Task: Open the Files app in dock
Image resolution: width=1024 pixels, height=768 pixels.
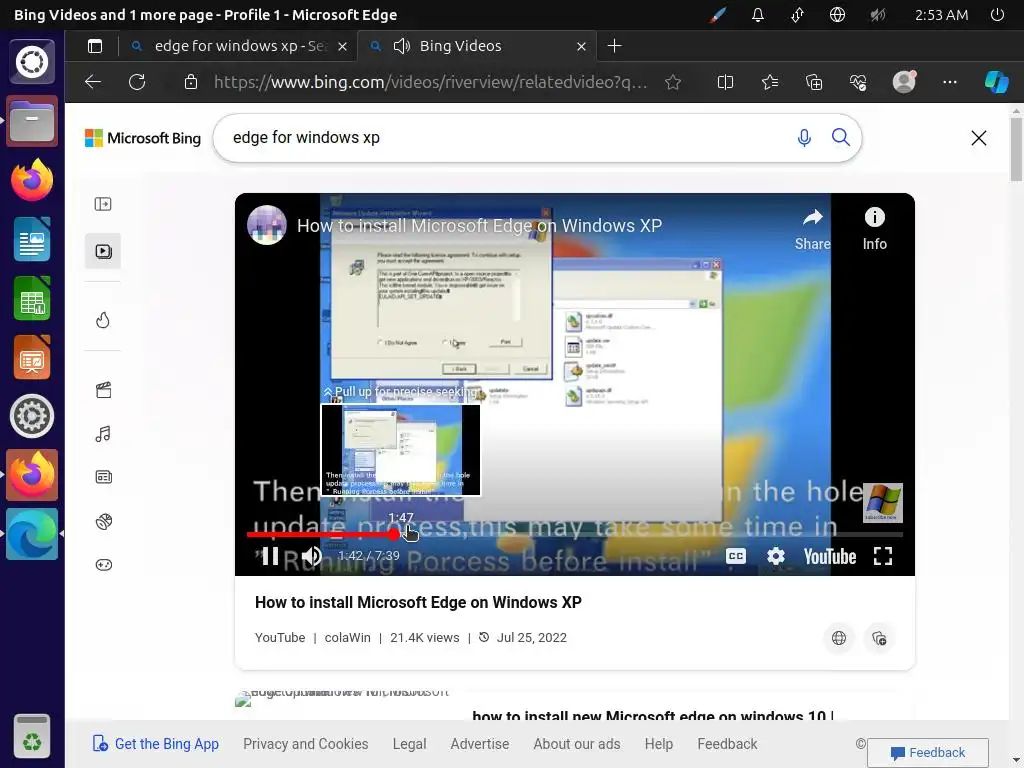Action: tap(31, 121)
